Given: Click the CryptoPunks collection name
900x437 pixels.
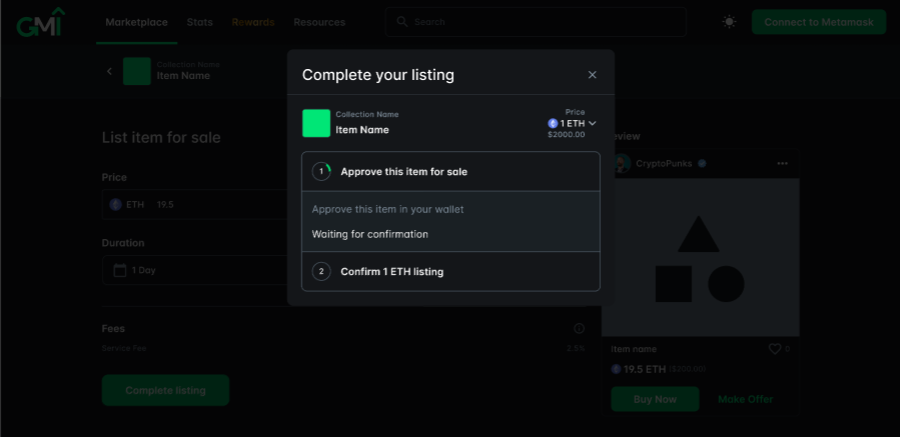Looking at the screenshot, I should (x=664, y=164).
